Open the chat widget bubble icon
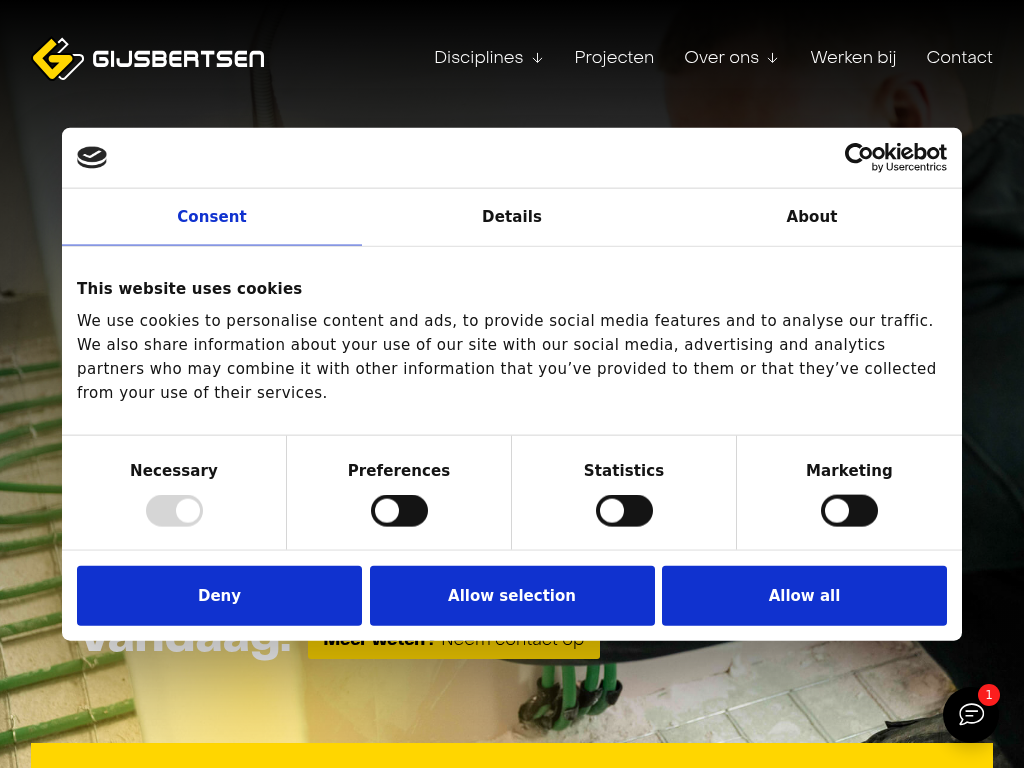 (971, 714)
